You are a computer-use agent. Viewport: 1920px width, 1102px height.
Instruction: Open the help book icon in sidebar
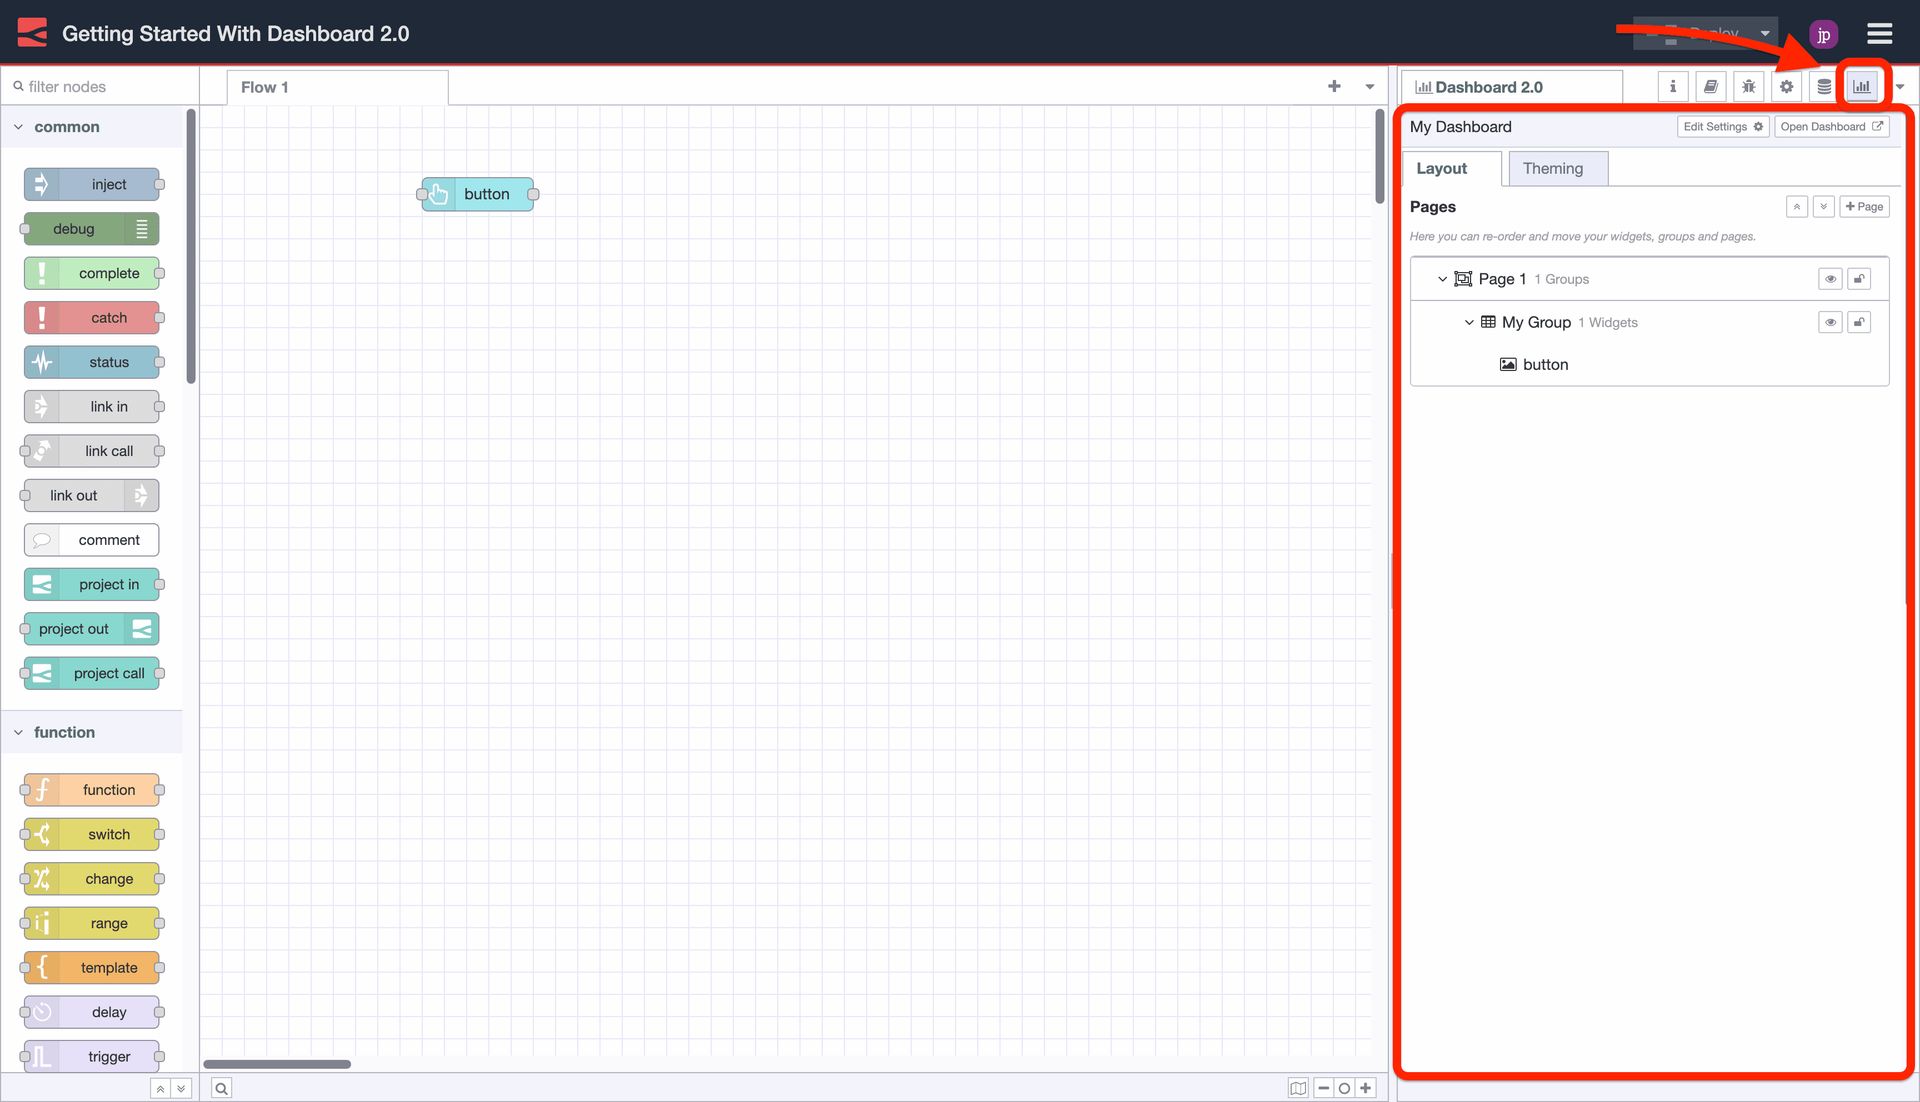pos(1710,86)
